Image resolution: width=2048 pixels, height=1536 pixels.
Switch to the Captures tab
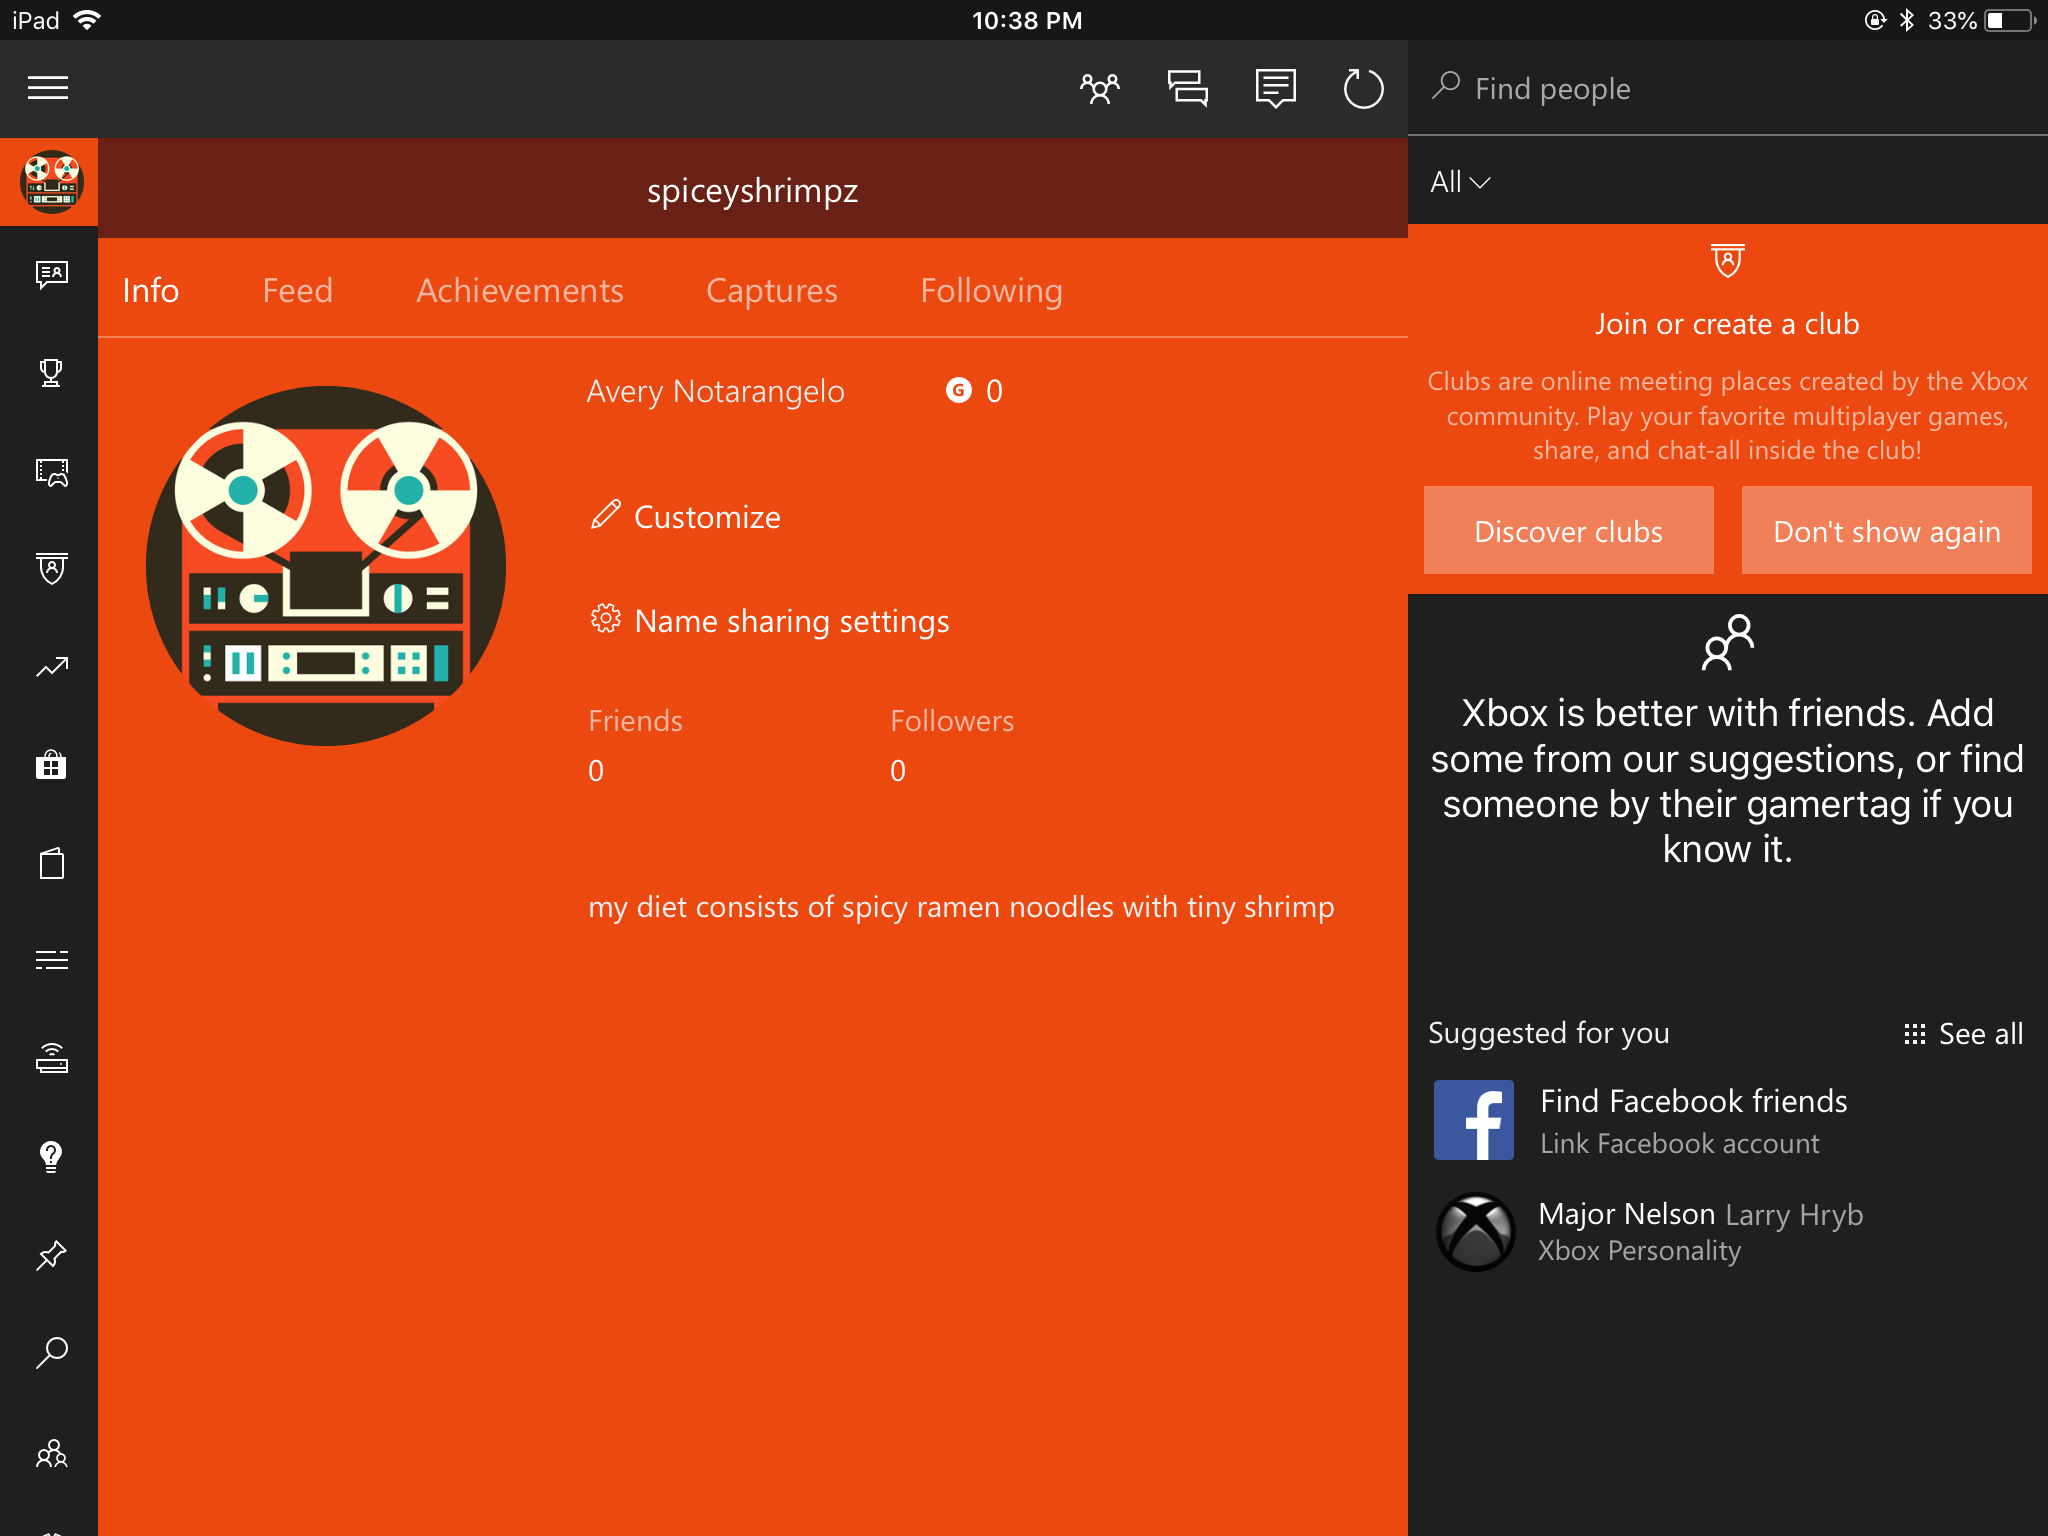[x=771, y=290]
